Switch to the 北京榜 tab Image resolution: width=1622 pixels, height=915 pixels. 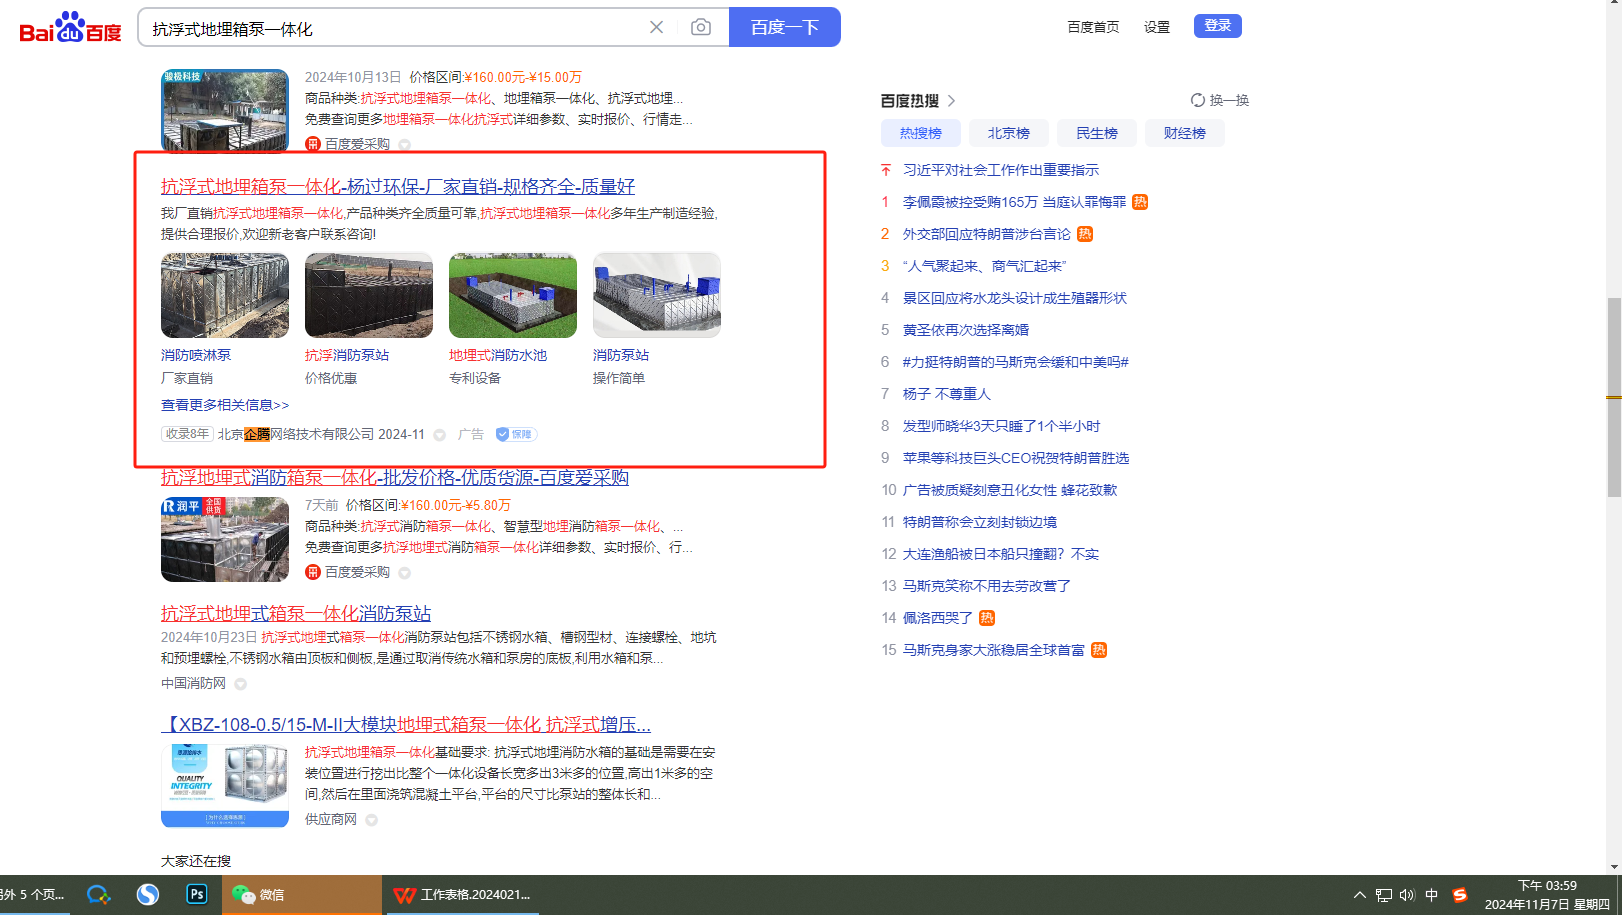click(x=1008, y=133)
